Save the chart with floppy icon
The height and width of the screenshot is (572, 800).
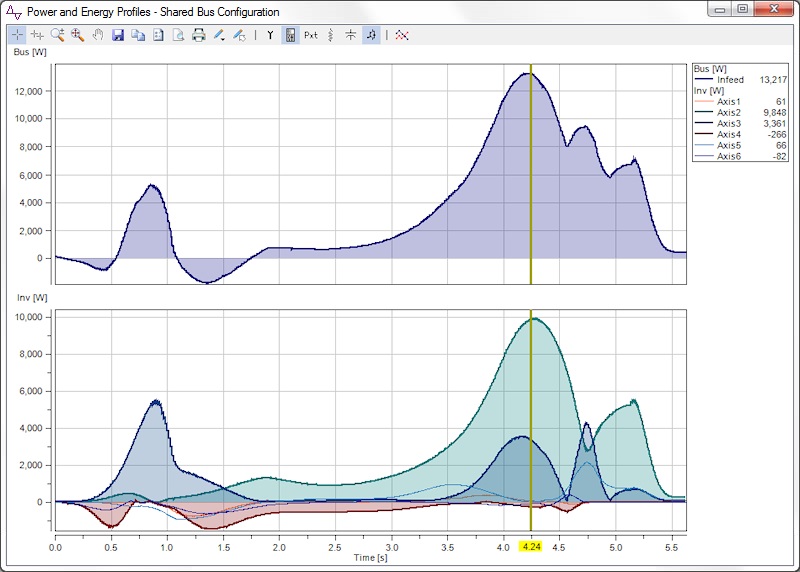[x=118, y=35]
